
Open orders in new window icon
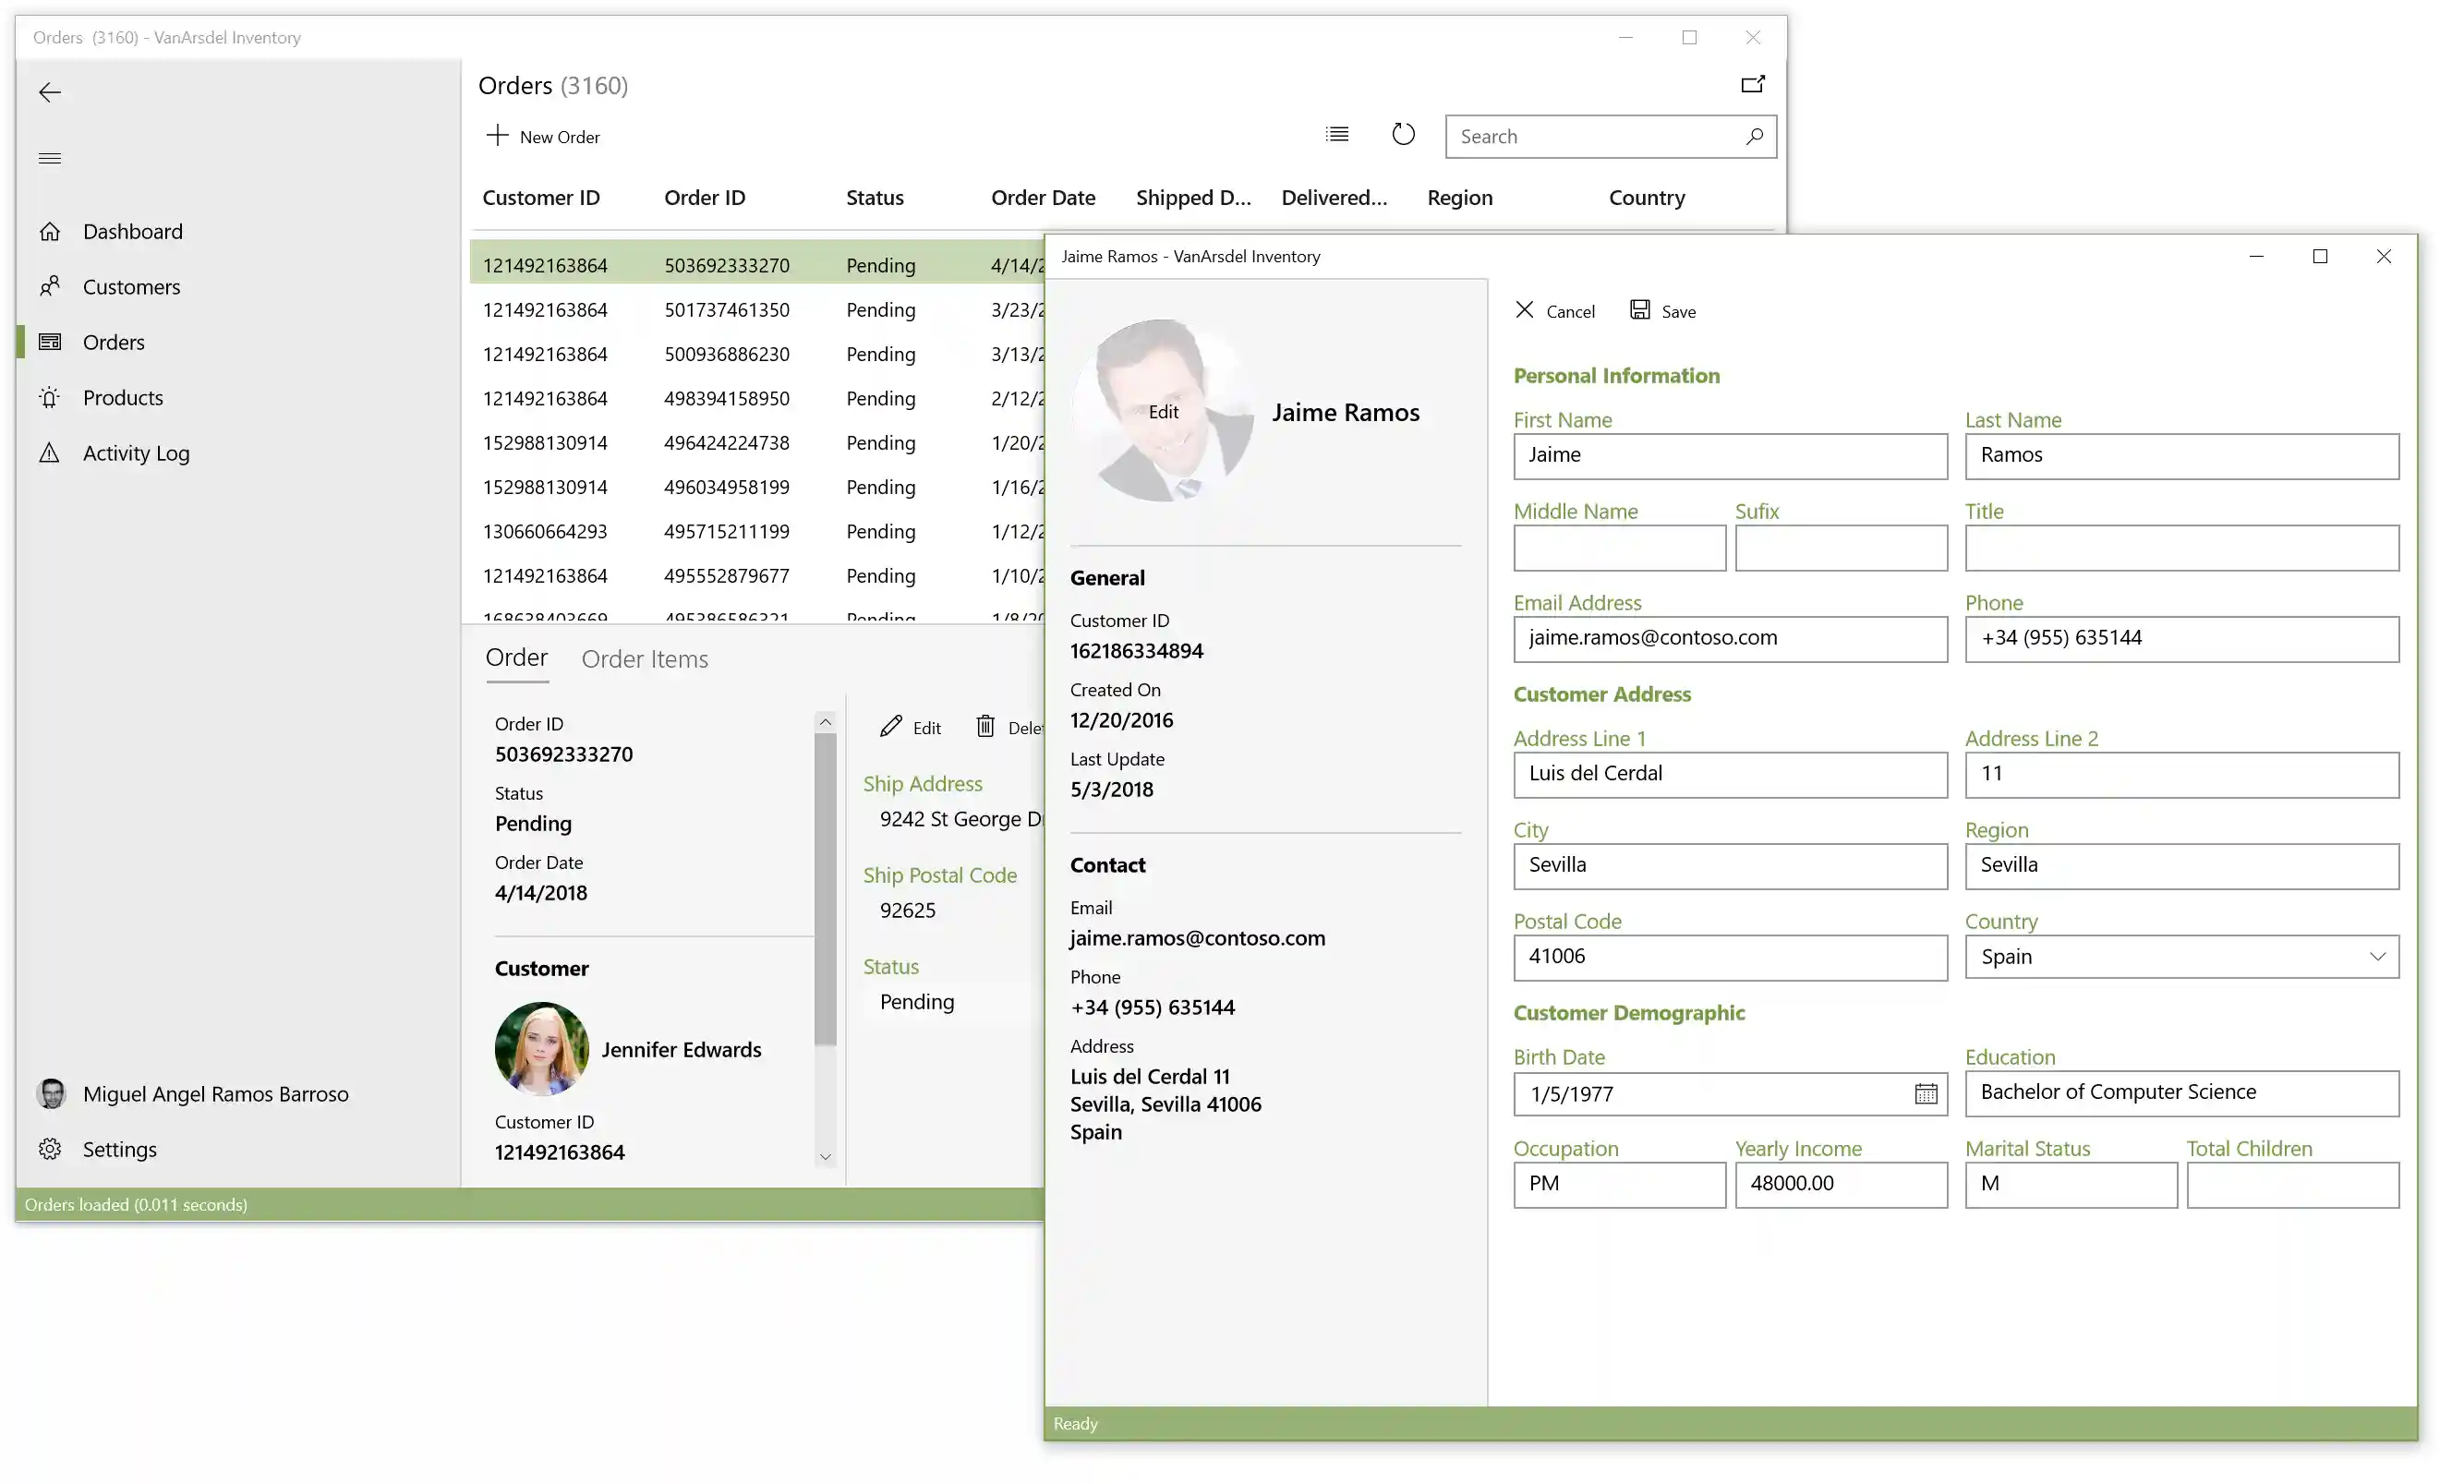(x=1752, y=85)
